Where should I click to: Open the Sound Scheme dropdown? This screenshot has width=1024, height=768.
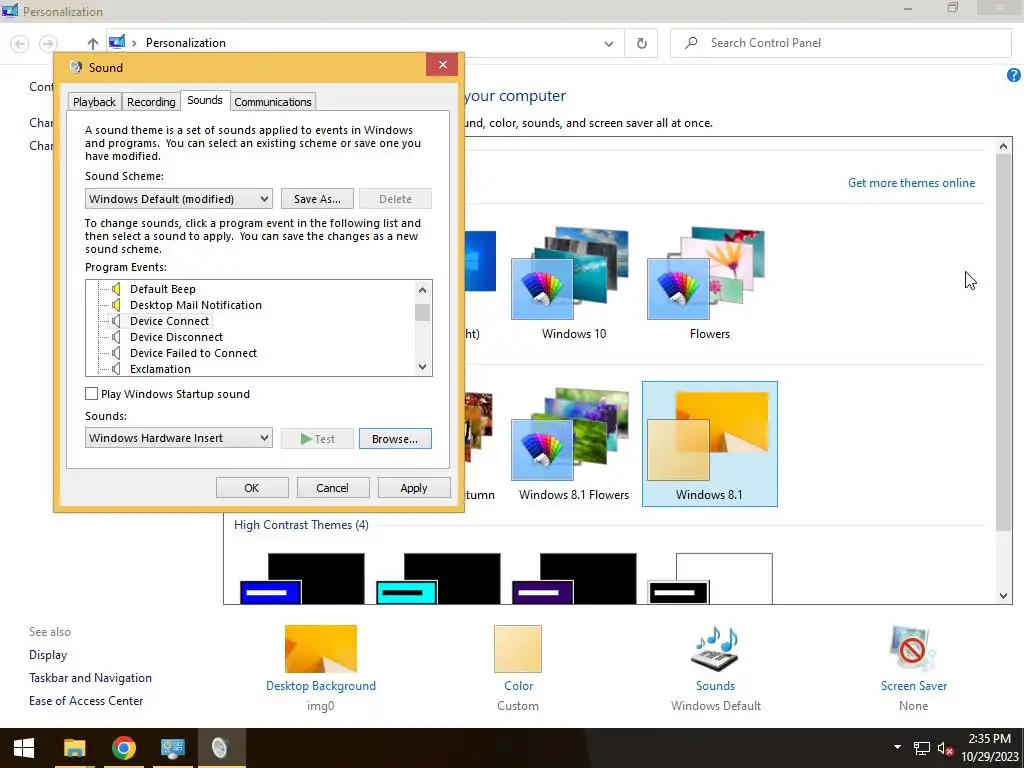coord(178,199)
